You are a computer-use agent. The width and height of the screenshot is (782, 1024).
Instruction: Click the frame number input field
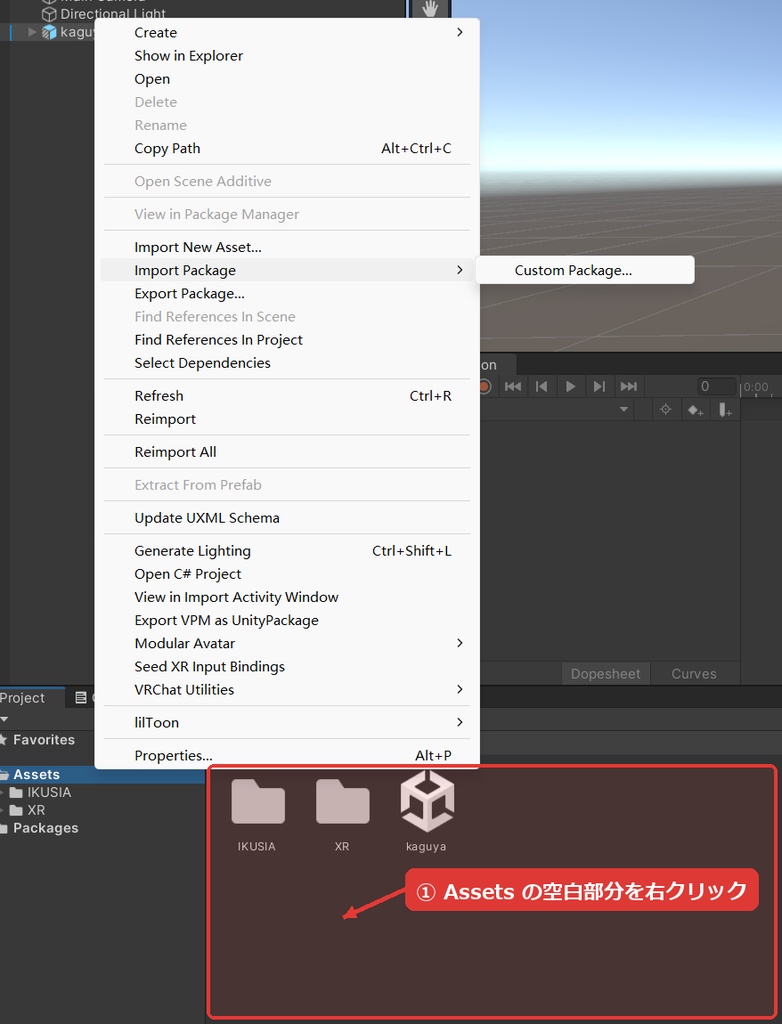pyautogui.click(x=717, y=386)
